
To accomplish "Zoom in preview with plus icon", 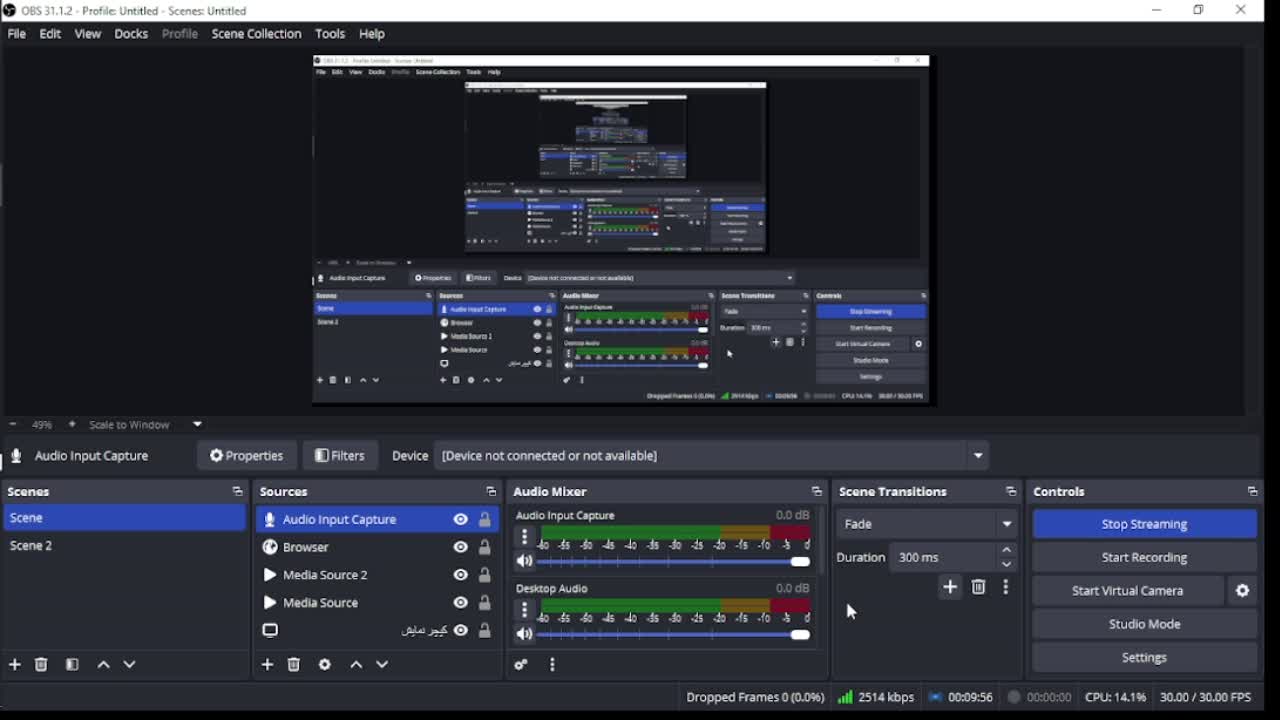I will (71, 424).
